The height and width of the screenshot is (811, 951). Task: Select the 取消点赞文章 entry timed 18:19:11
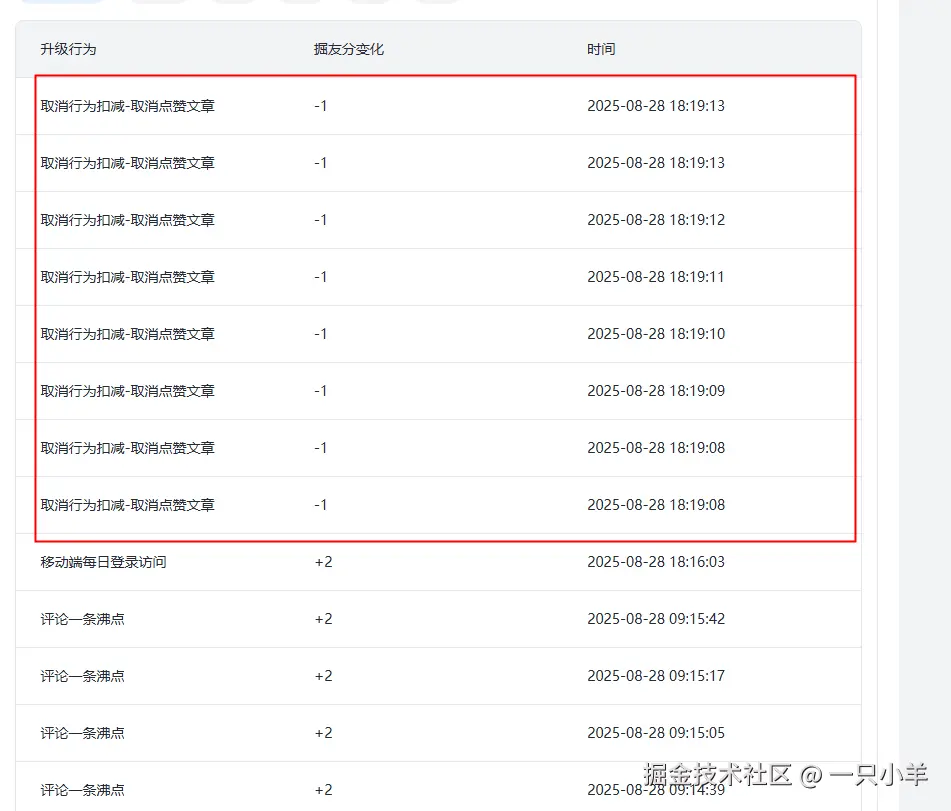[127, 277]
